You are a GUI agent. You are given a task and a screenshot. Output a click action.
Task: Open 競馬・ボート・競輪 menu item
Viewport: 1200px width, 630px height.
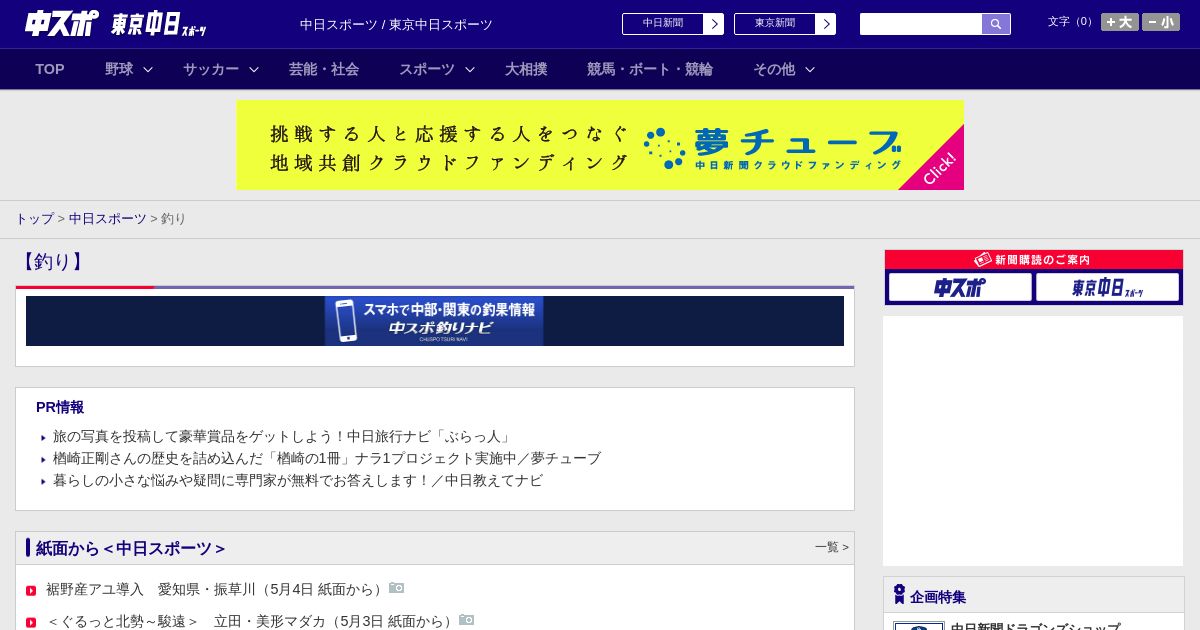[x=650, y=69]
